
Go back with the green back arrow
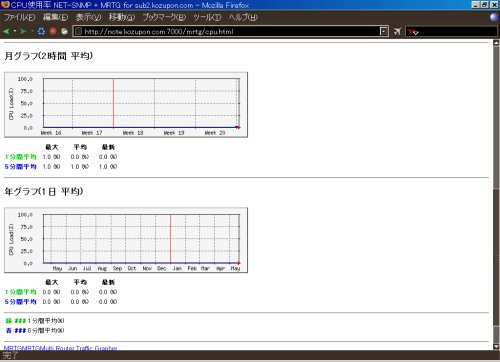6,31
